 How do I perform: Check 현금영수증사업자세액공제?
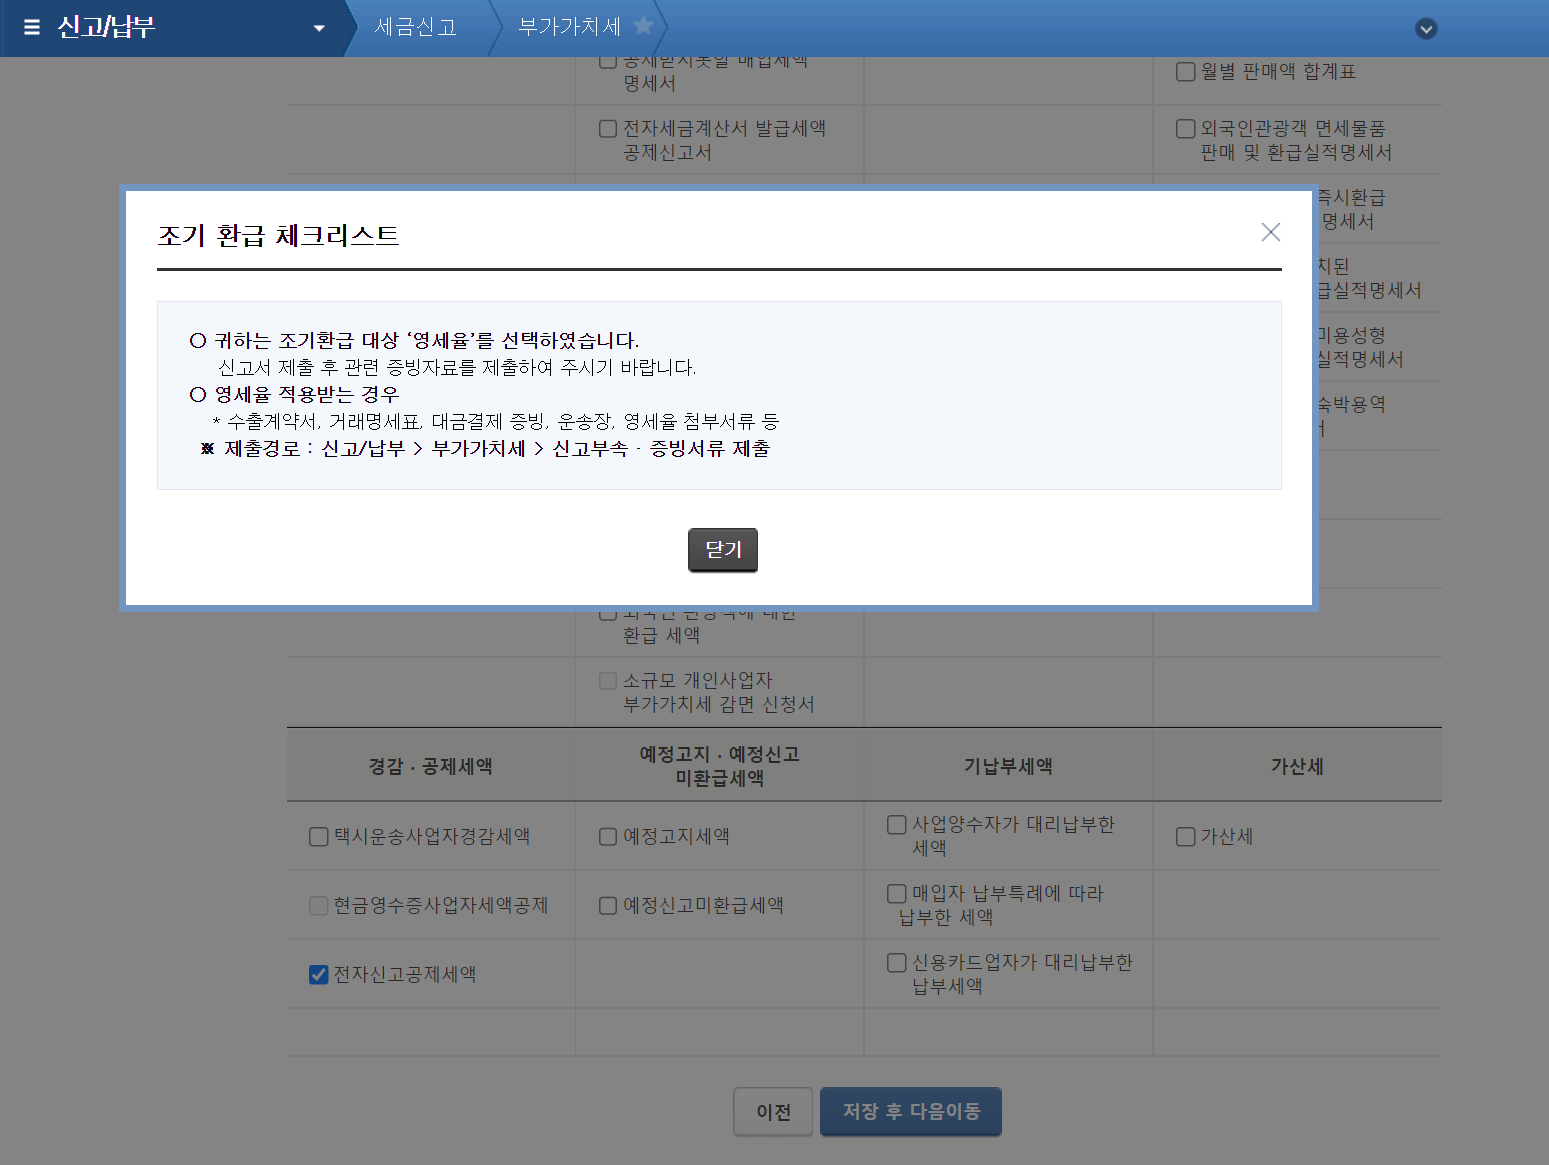[319, 906]
